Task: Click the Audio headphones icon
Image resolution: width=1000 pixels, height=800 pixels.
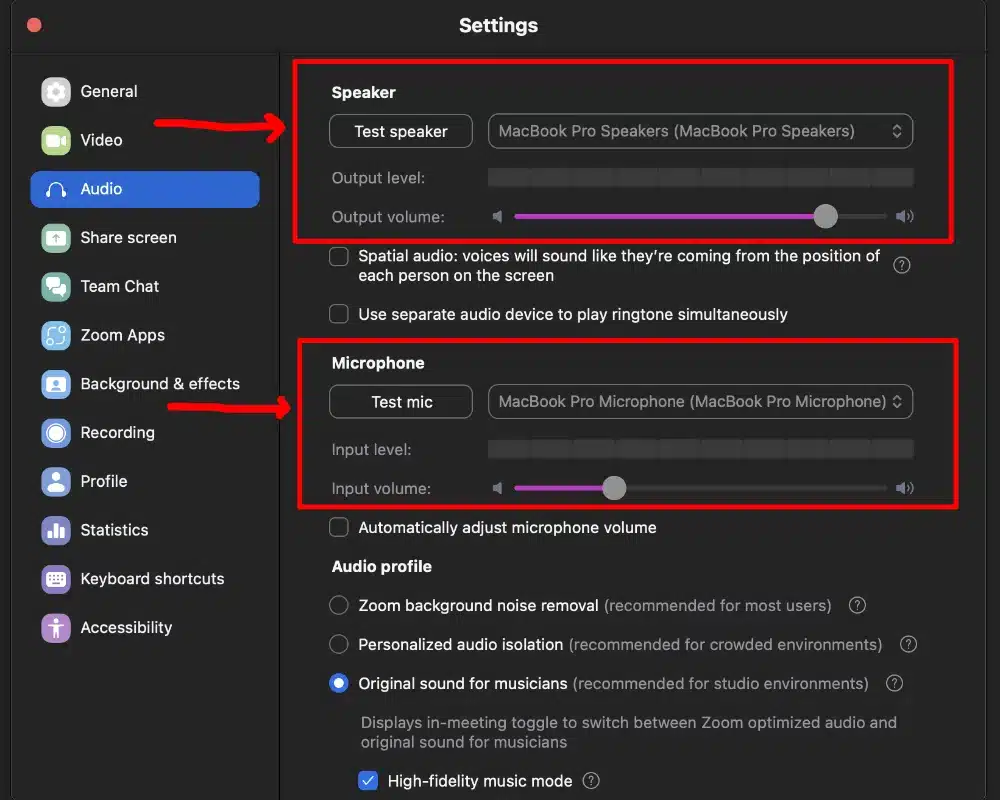Action: coord(56,189)
